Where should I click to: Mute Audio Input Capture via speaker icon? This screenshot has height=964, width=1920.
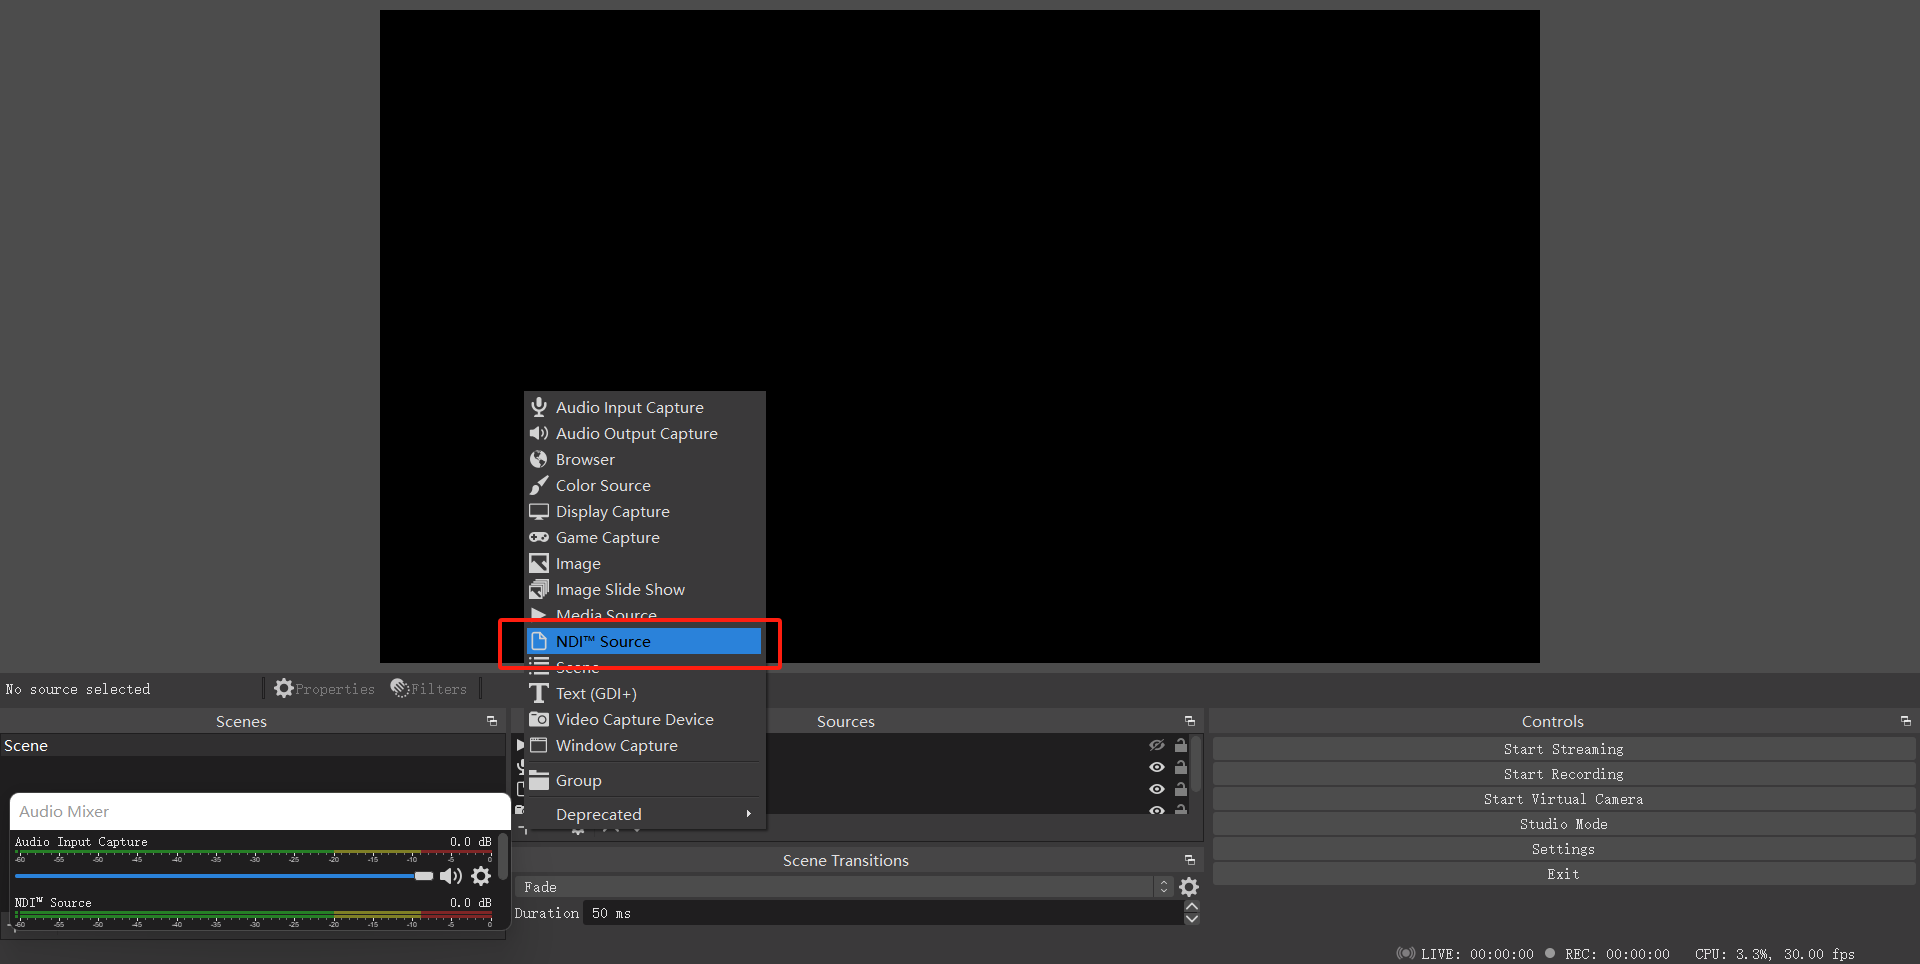click(x=451, y=875)
